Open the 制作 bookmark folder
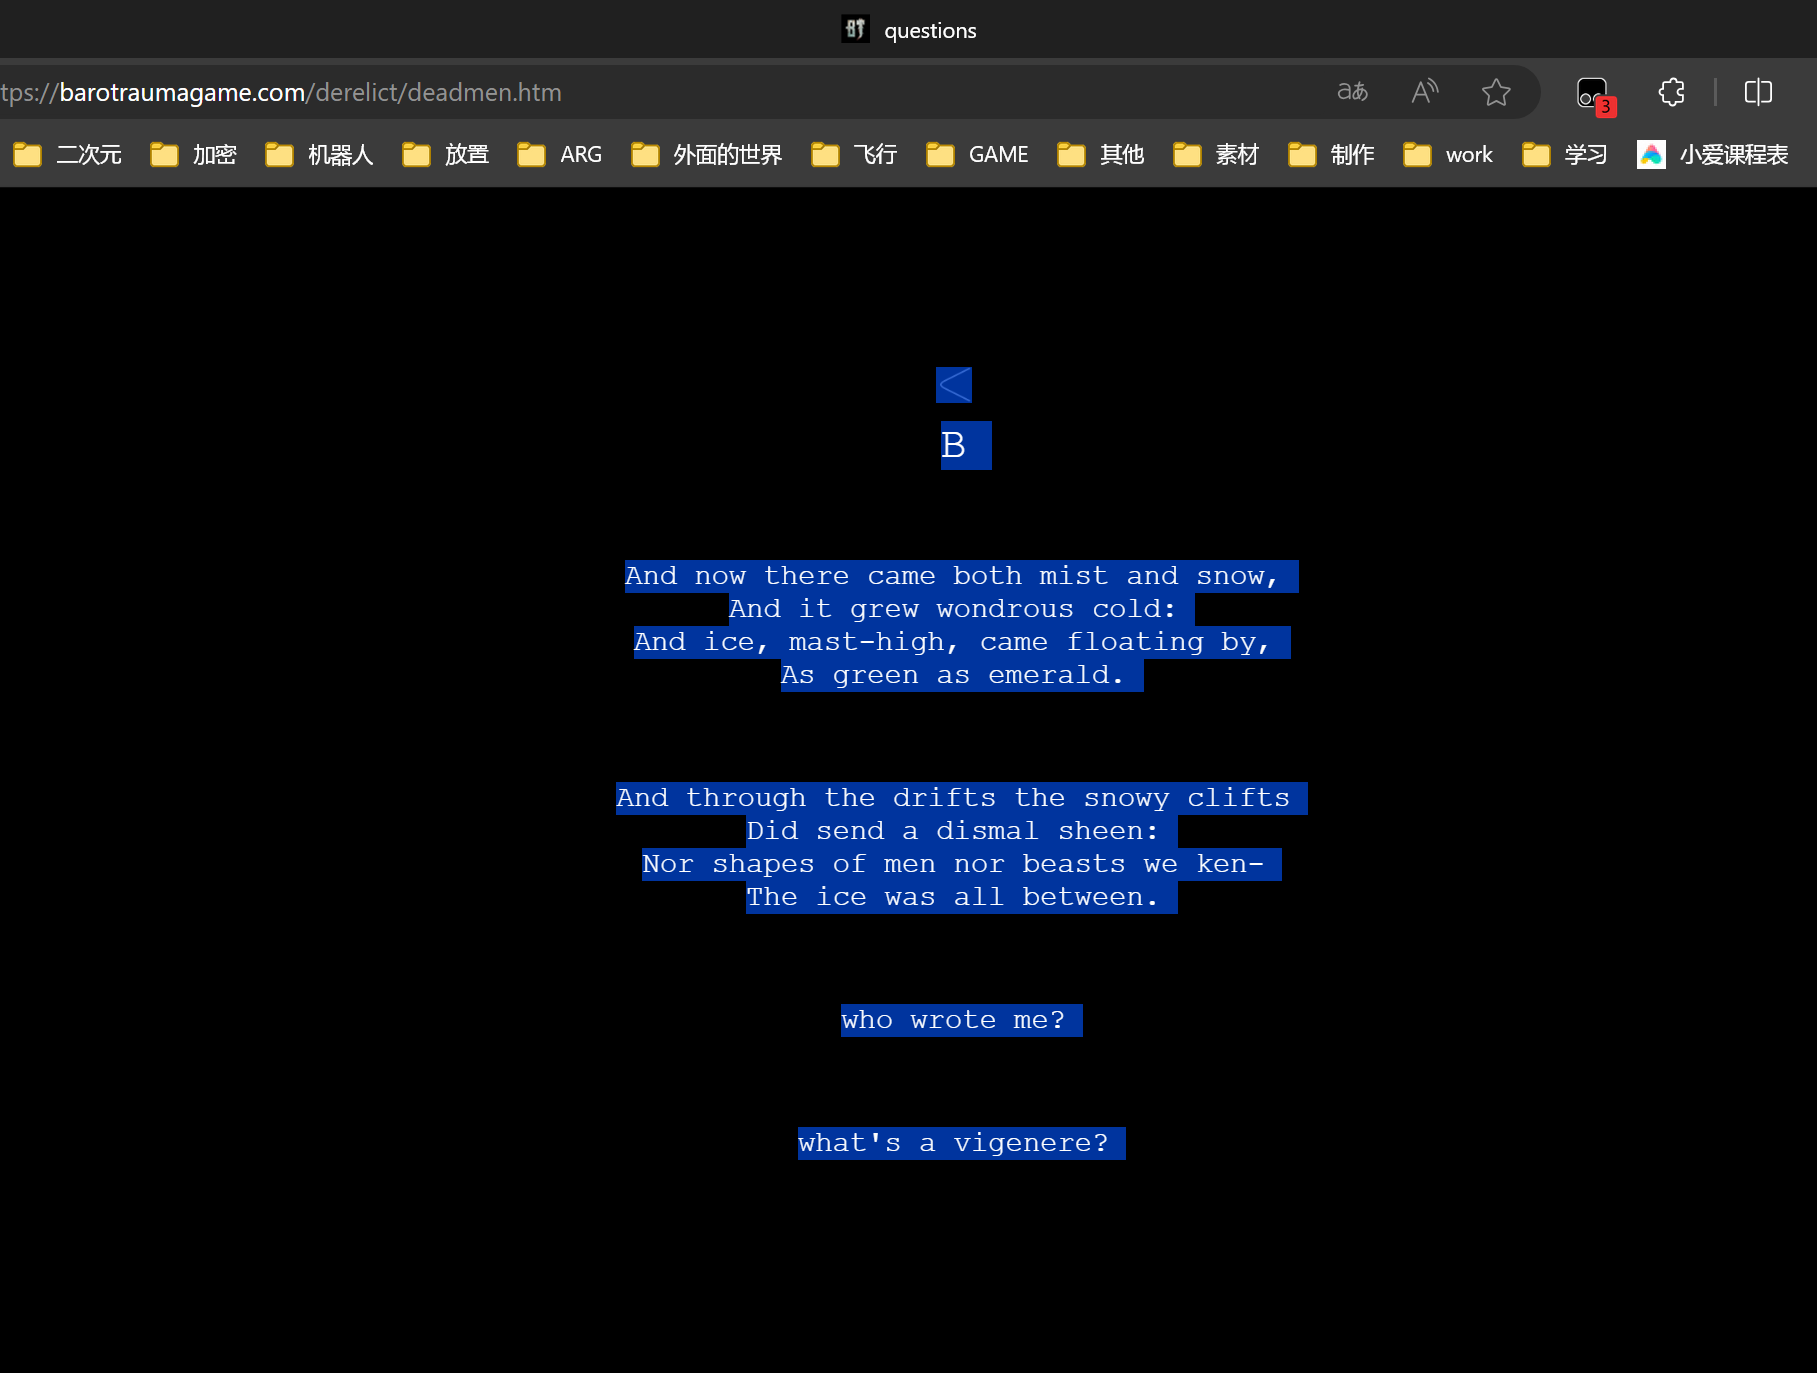Viewport: 1817px width, 1373px height. [1331, 154]
